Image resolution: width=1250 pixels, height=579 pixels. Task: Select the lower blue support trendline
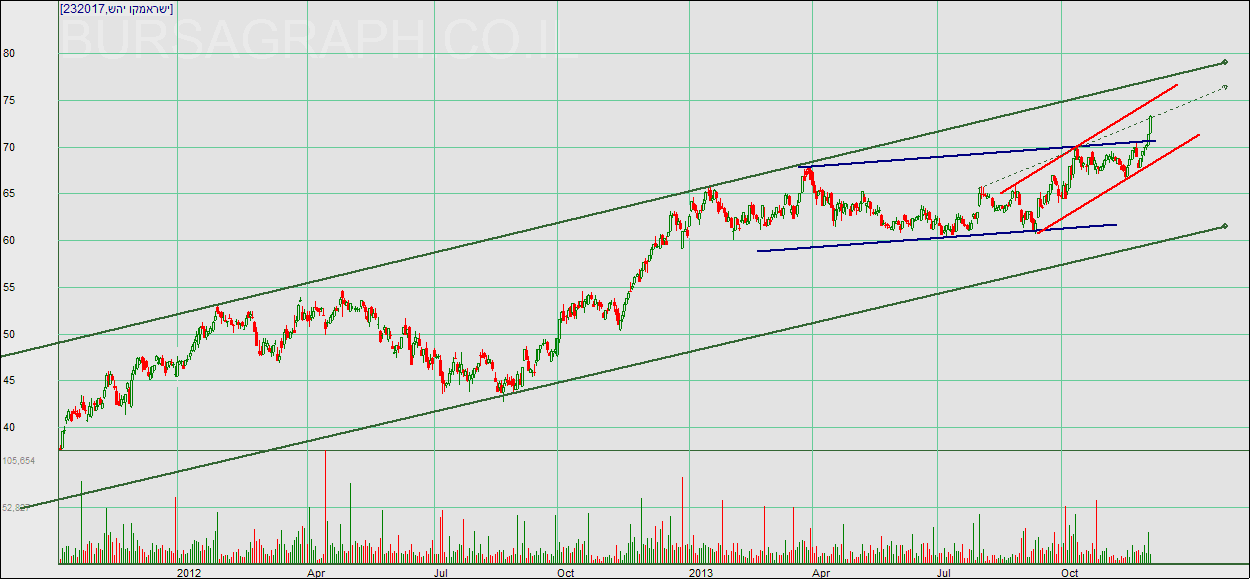(x=937, y=238)
